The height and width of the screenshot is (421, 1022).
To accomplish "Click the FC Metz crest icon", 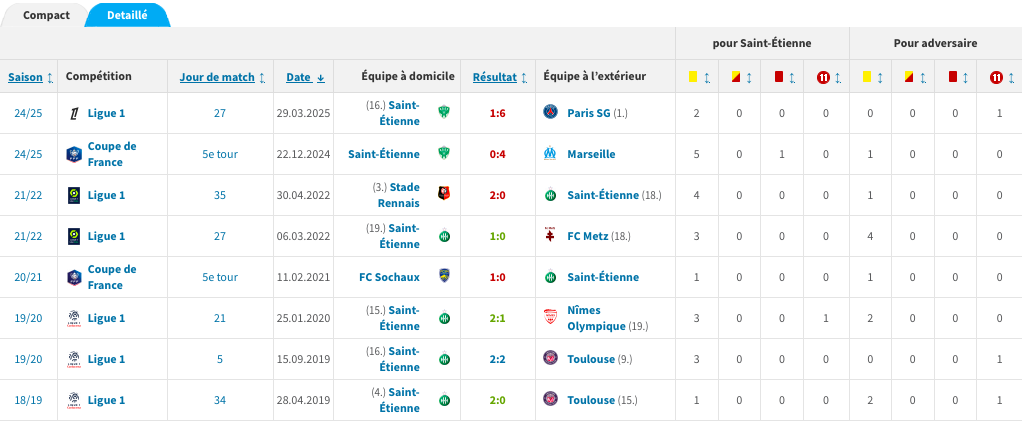I will click(549, 236).
